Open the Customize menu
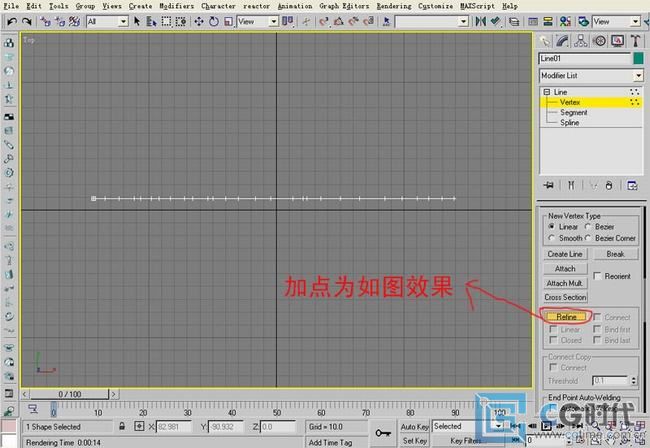The width and height of the screenshot is (650, 448). (x=435, y=6)
